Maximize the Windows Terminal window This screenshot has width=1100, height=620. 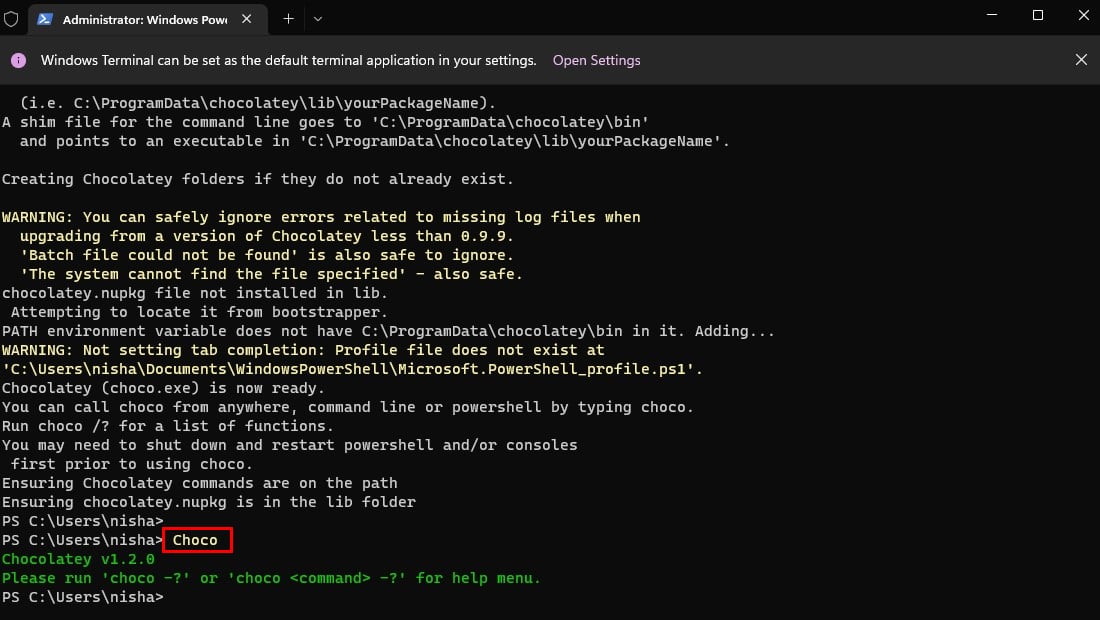[x=1037, y=16]
